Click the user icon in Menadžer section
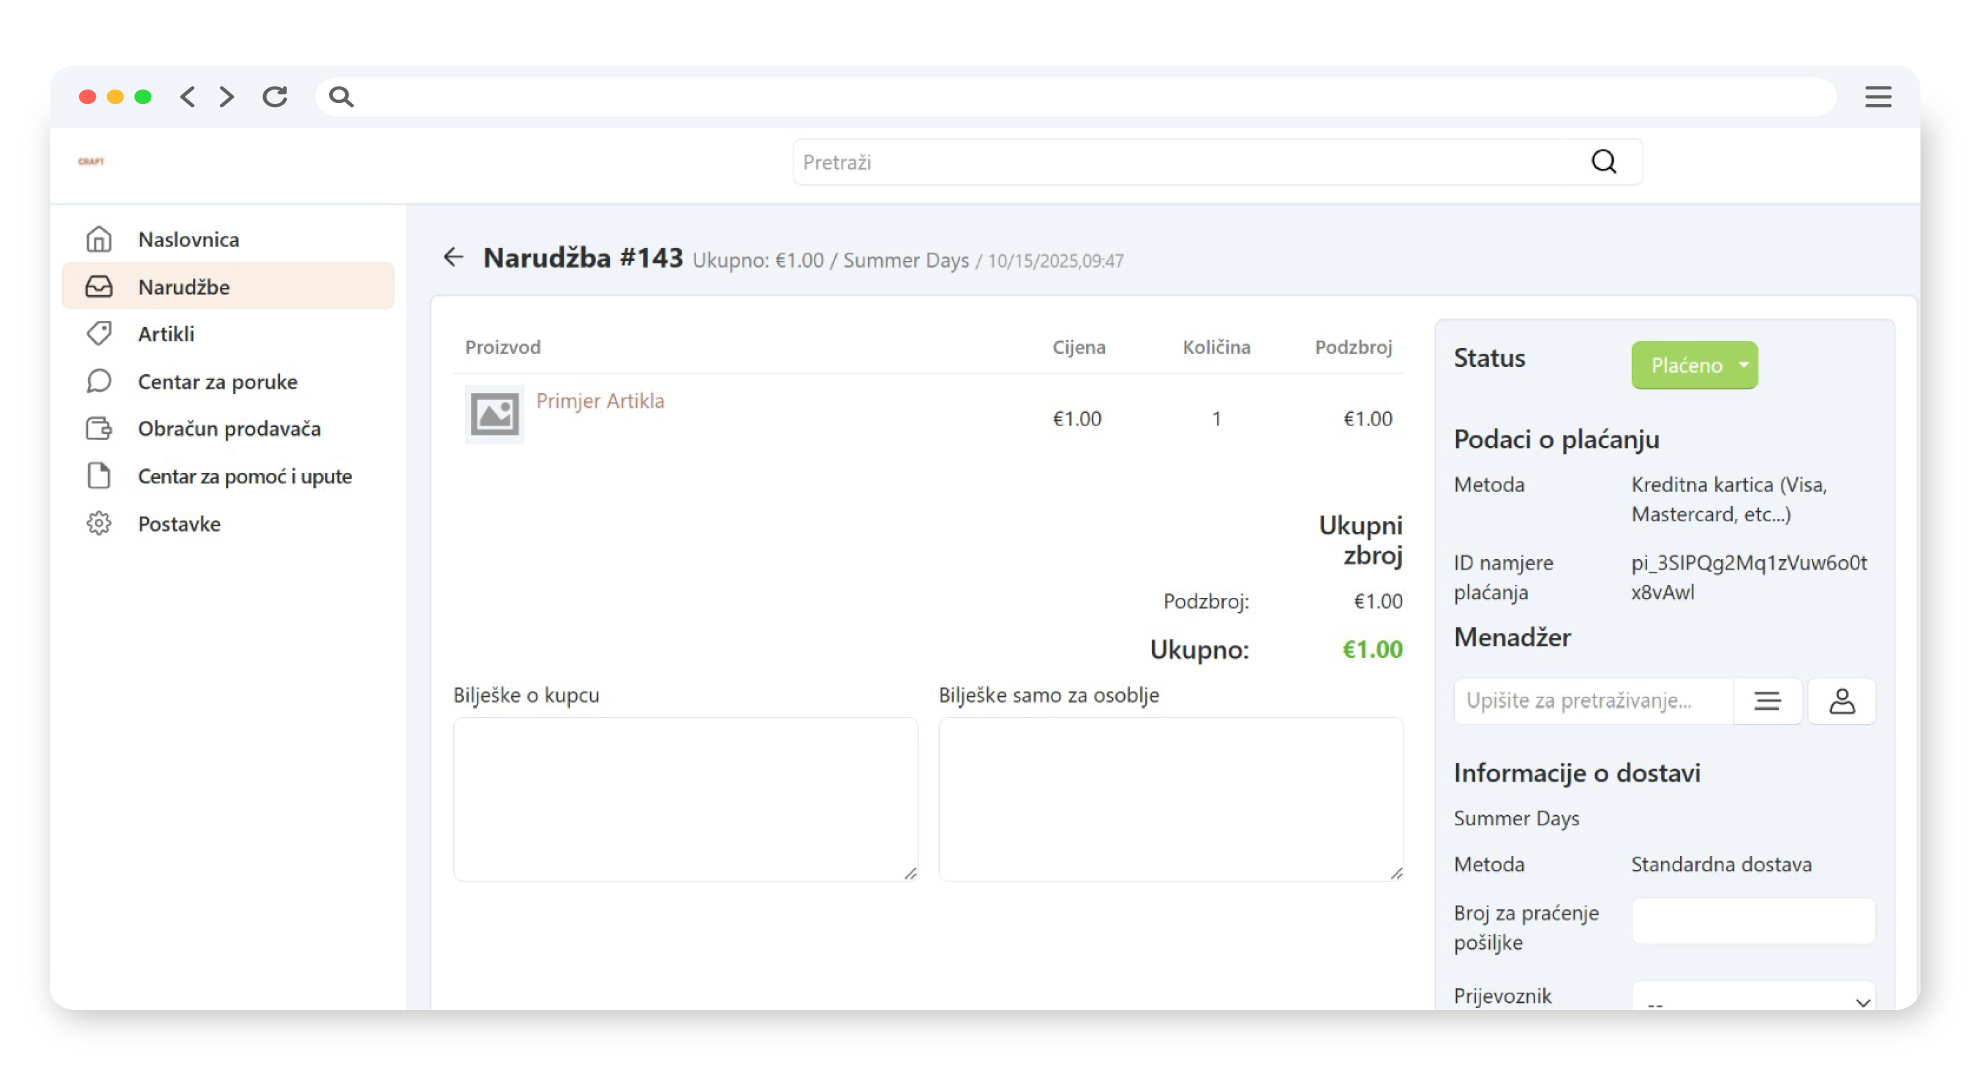This screenshot has width=1980, height=1074. [1841, 701]
